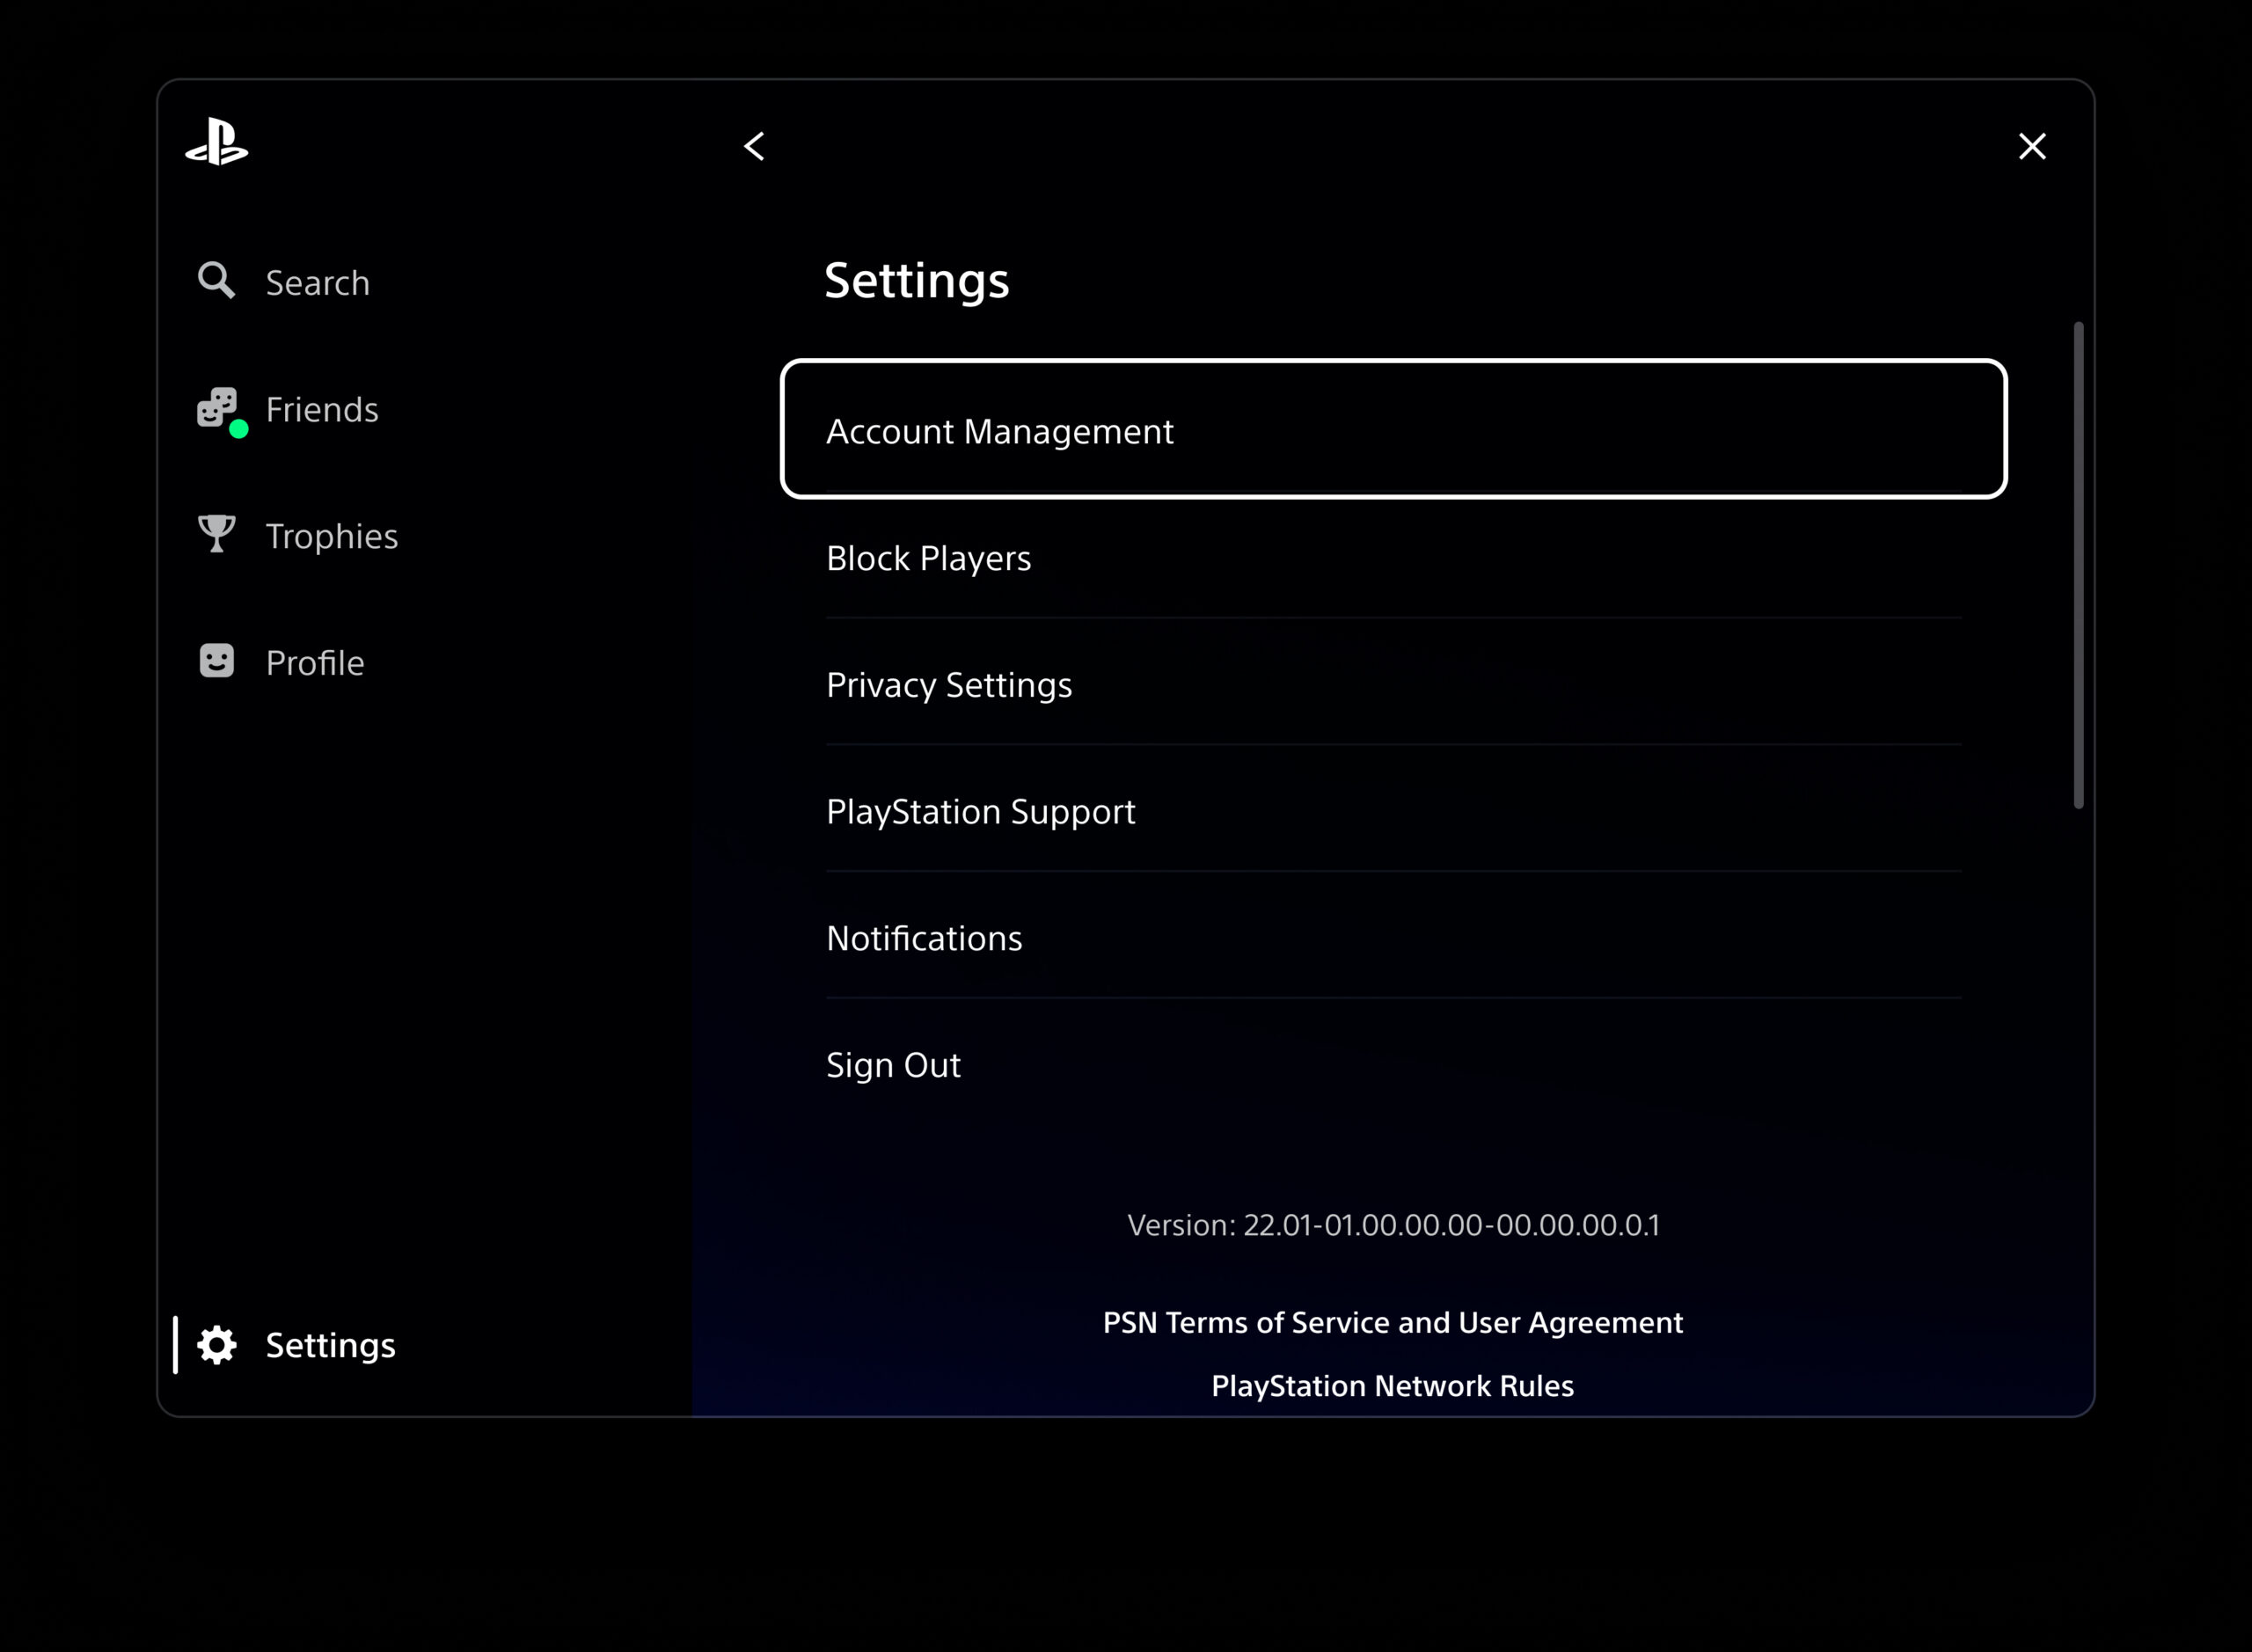Click the Profile smiley icon

click(x=217, y=661)
